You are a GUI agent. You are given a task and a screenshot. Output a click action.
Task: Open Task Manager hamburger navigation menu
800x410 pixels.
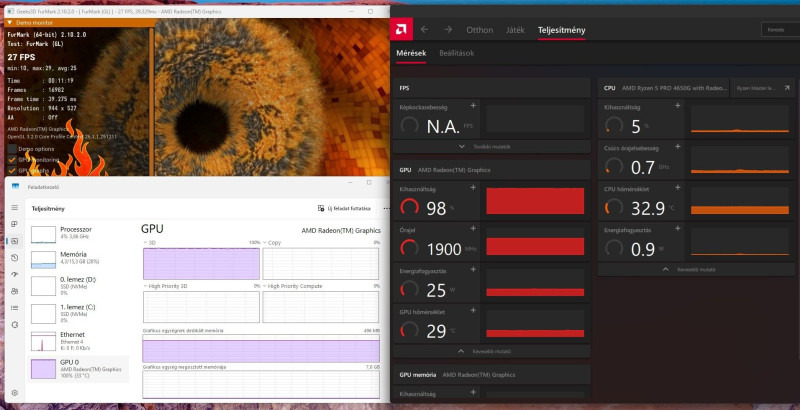pyautogui.click(x=14, y=208)
